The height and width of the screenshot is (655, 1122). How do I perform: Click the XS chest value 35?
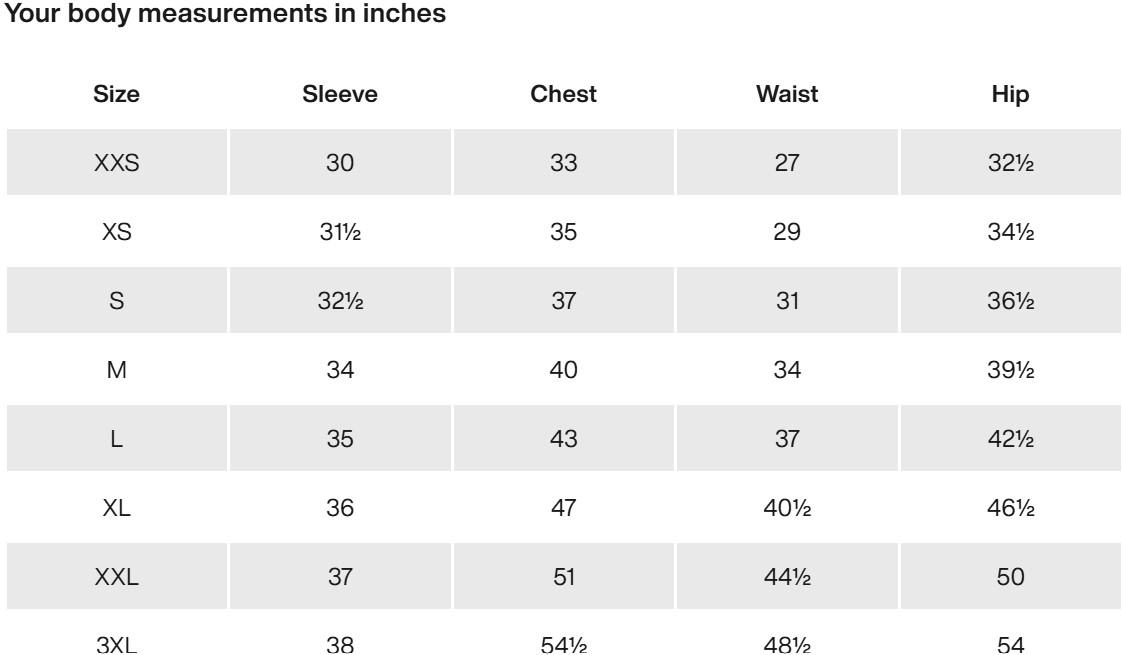563,231
